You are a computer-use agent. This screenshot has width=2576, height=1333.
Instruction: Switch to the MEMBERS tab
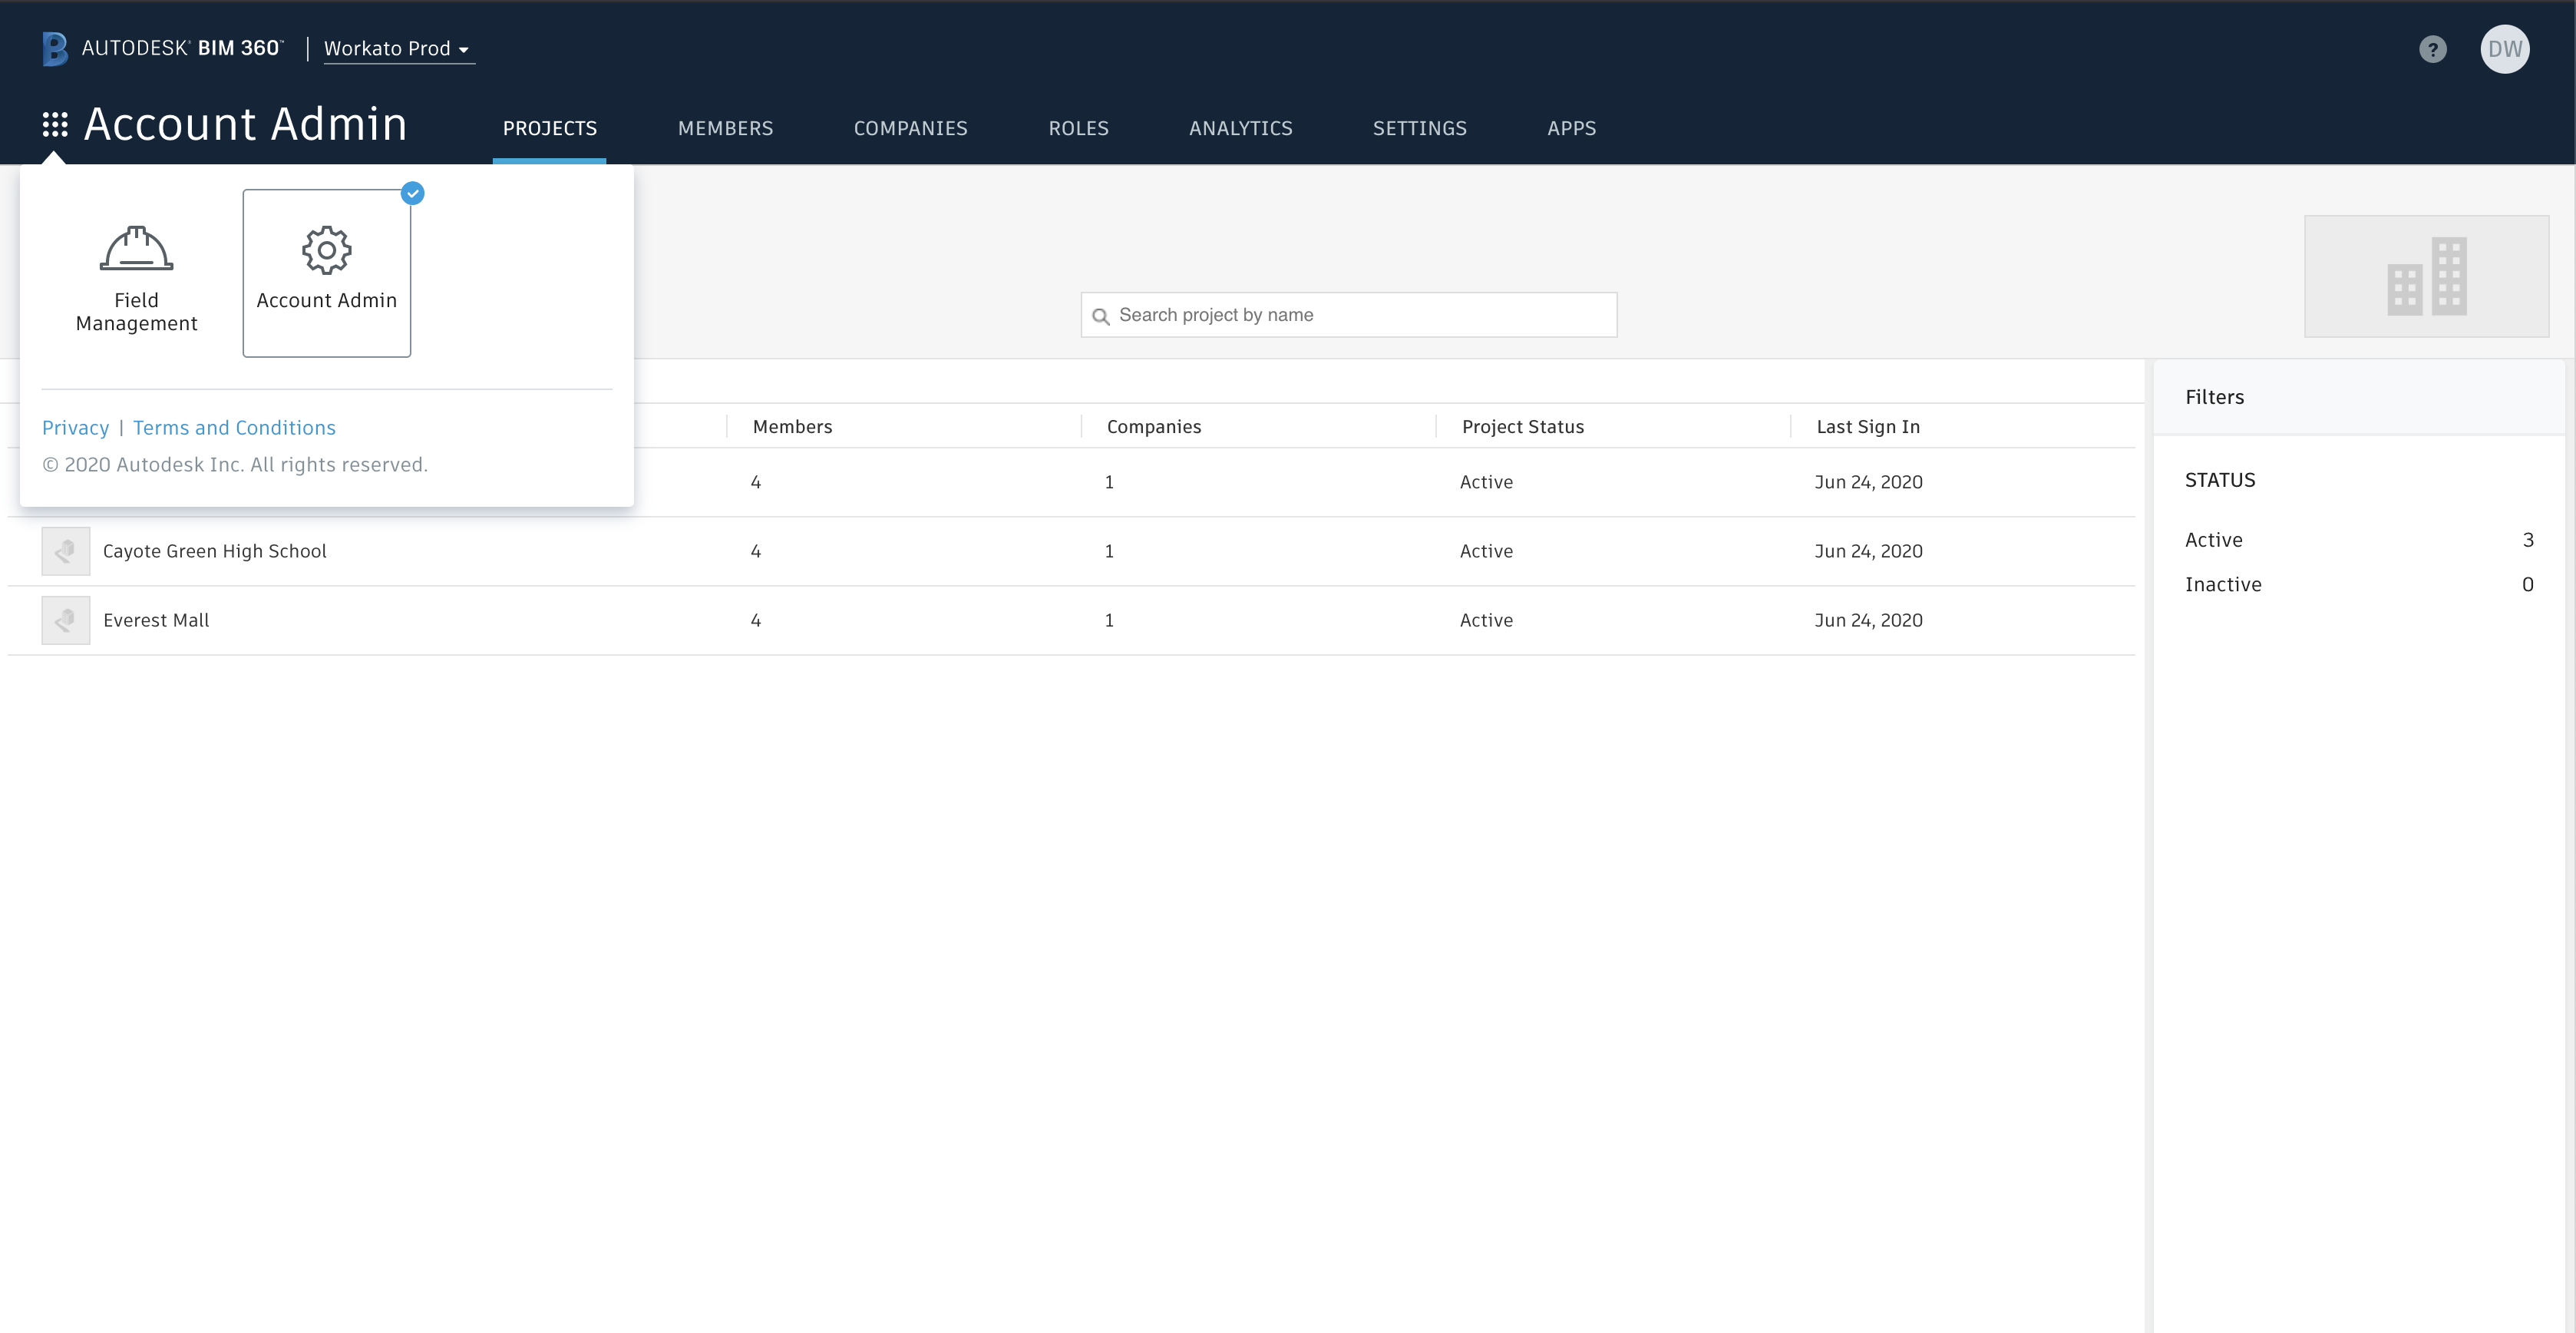click(x=725, y=128)
